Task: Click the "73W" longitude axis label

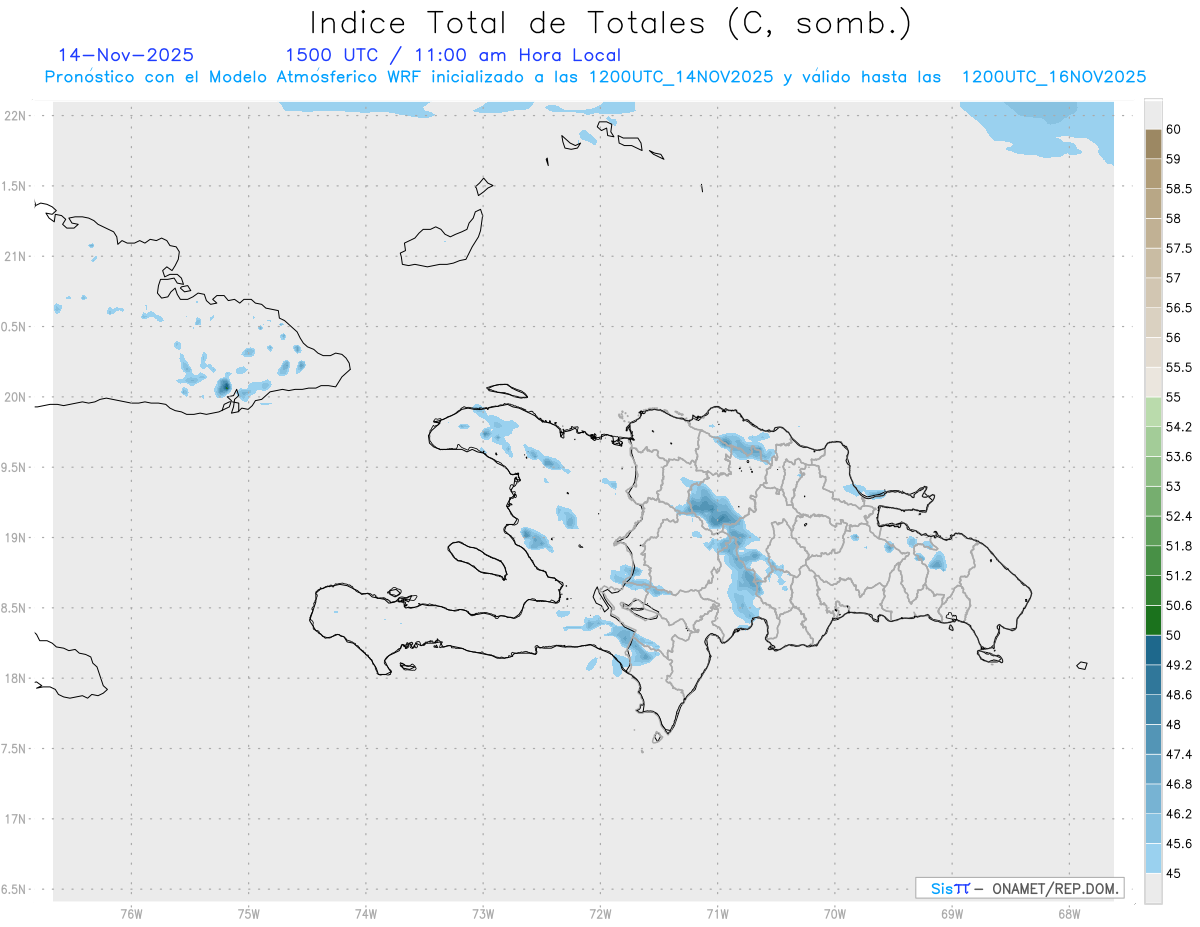Action: coord(483,914)
